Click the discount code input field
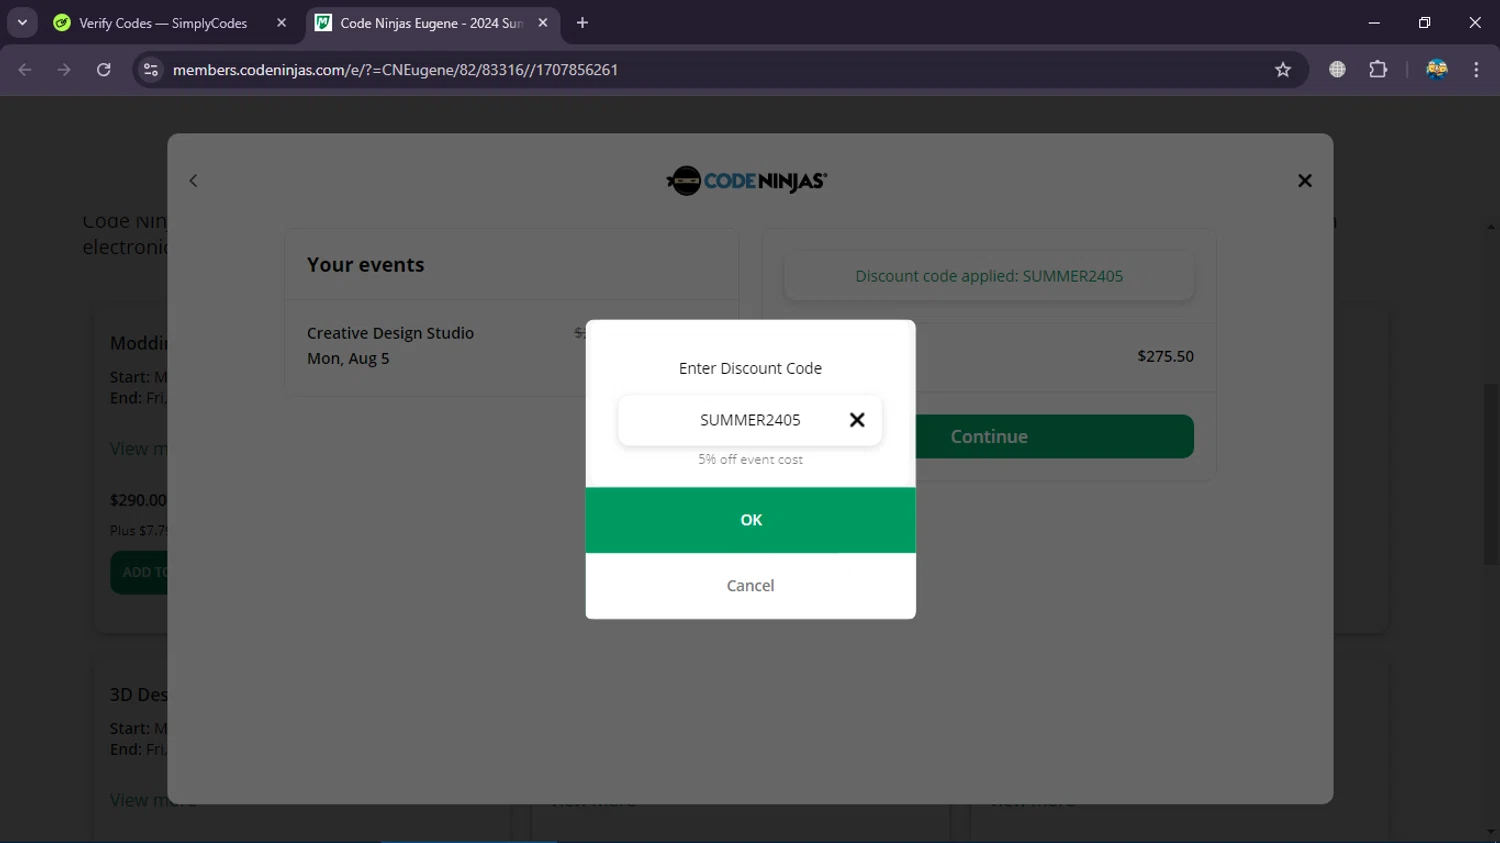 point(750,420)
